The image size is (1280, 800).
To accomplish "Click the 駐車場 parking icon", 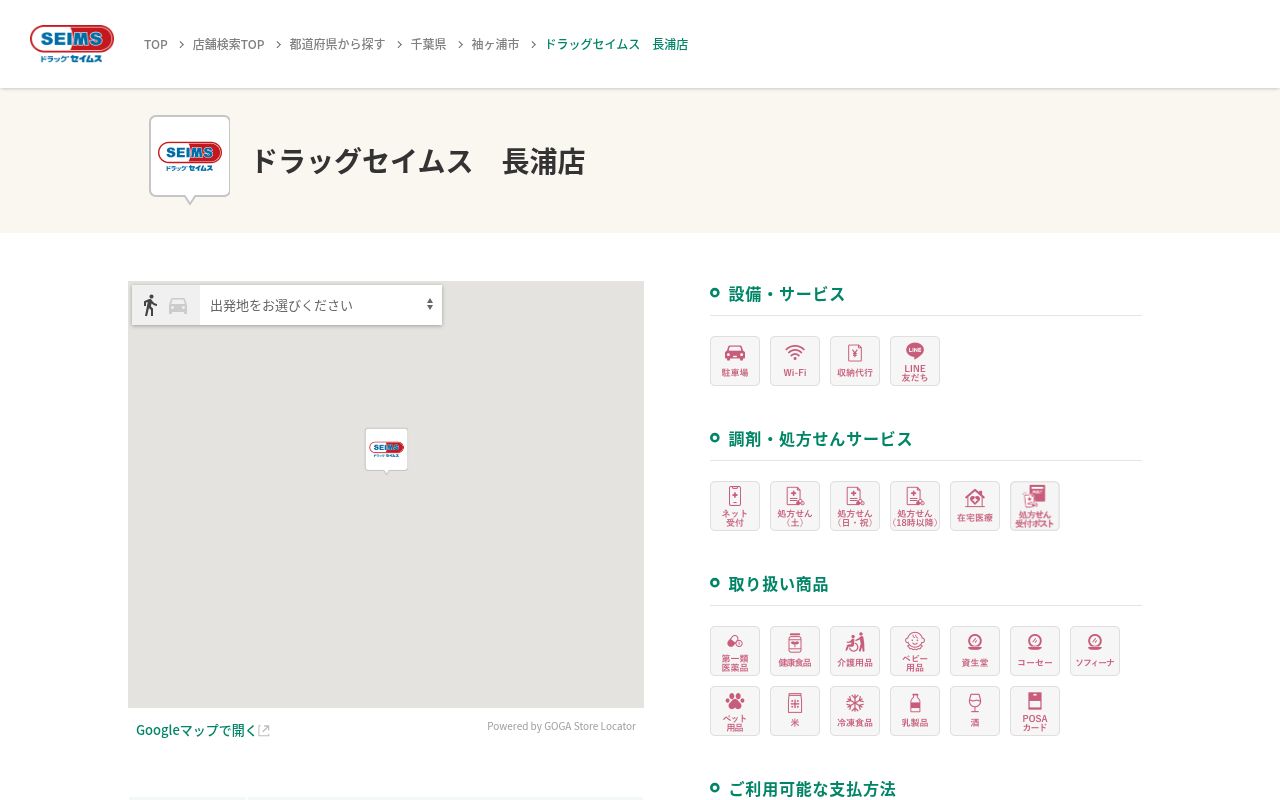I will [x=735, y=361].
